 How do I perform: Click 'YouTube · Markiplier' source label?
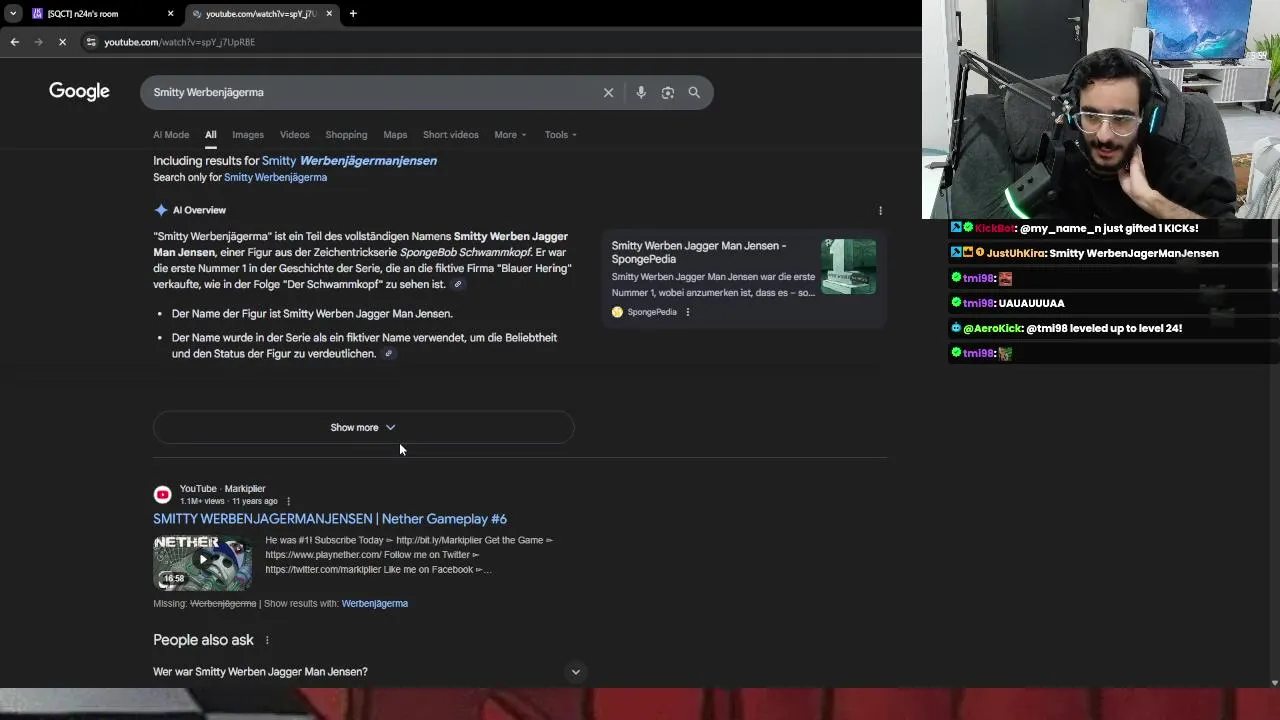click(222, 489)
